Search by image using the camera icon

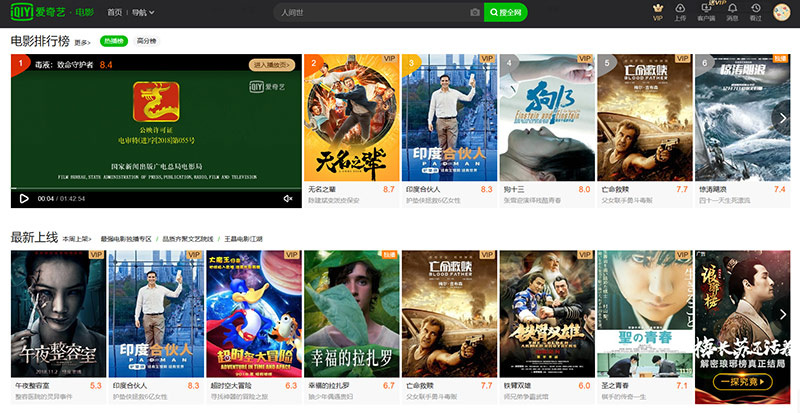(475, 12)
